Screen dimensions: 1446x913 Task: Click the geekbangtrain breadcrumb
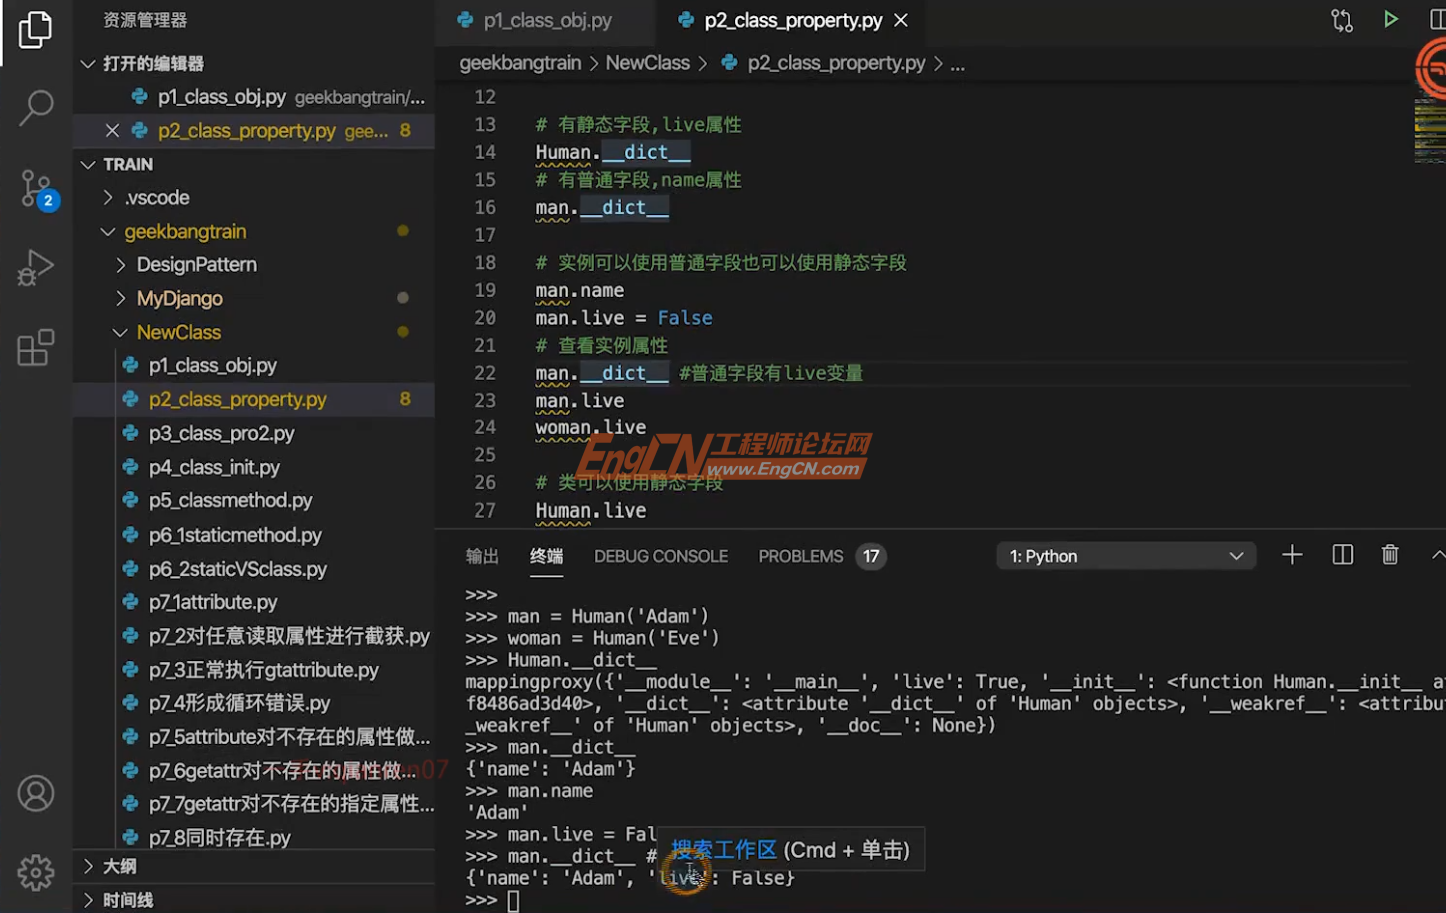[x=520, y=62]
